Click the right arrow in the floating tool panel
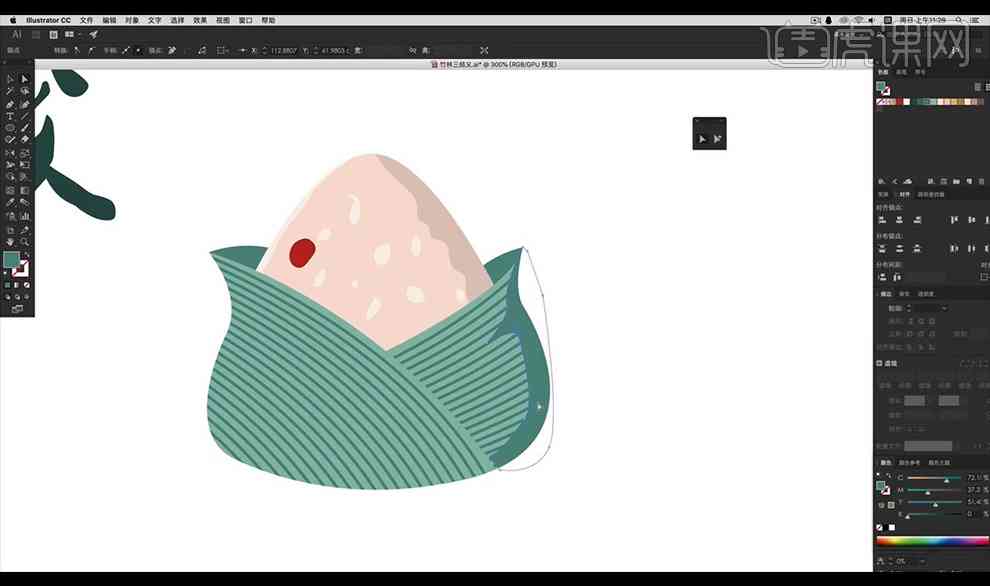Screen dimensions: 990x586 [x=717, y=139]
